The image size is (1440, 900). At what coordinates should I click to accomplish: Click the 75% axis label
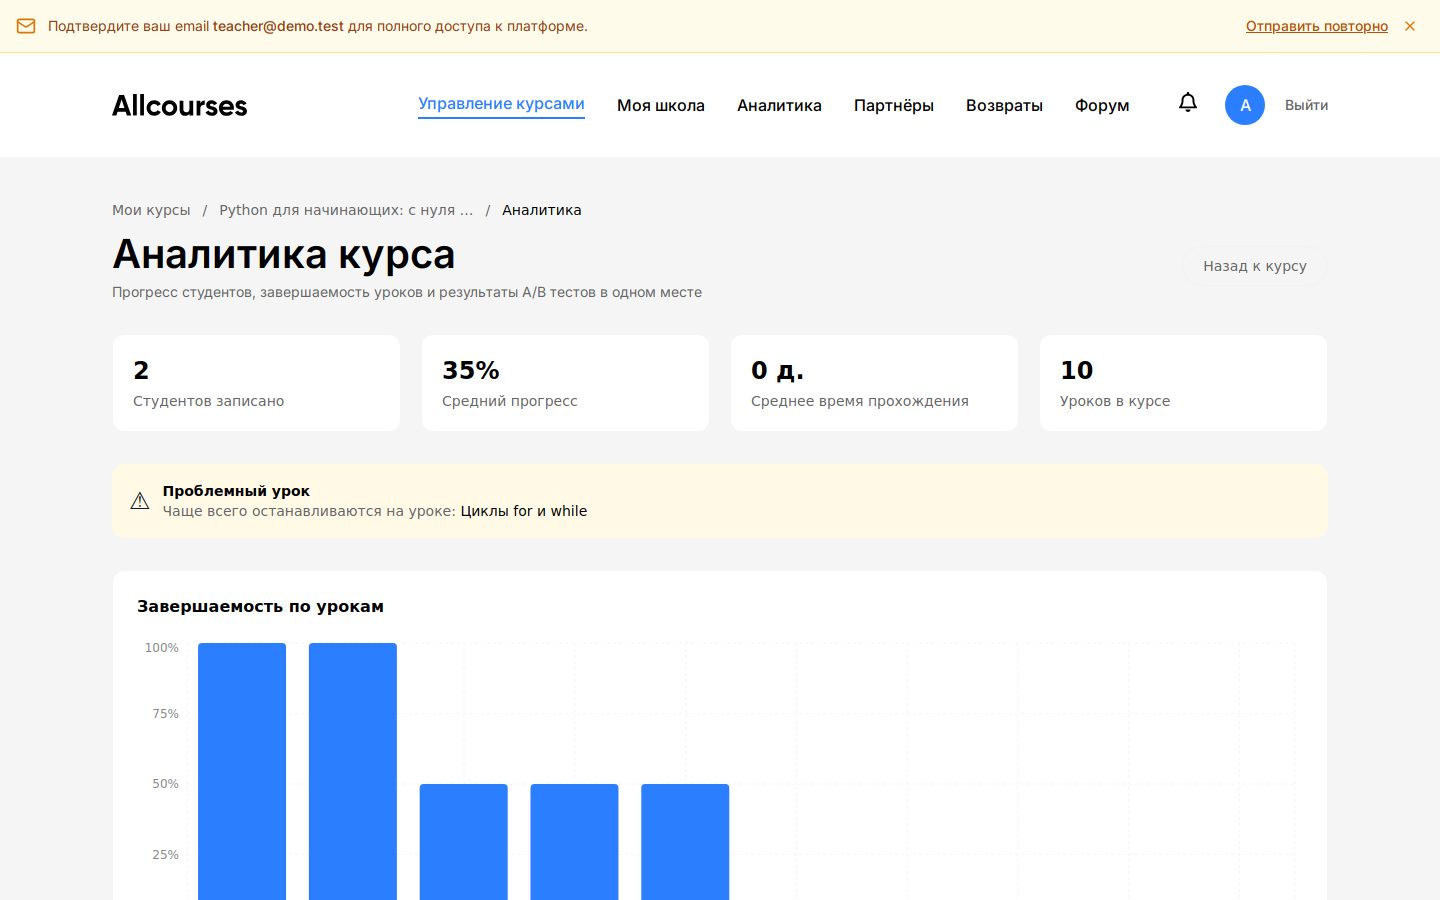coord(165,714)
